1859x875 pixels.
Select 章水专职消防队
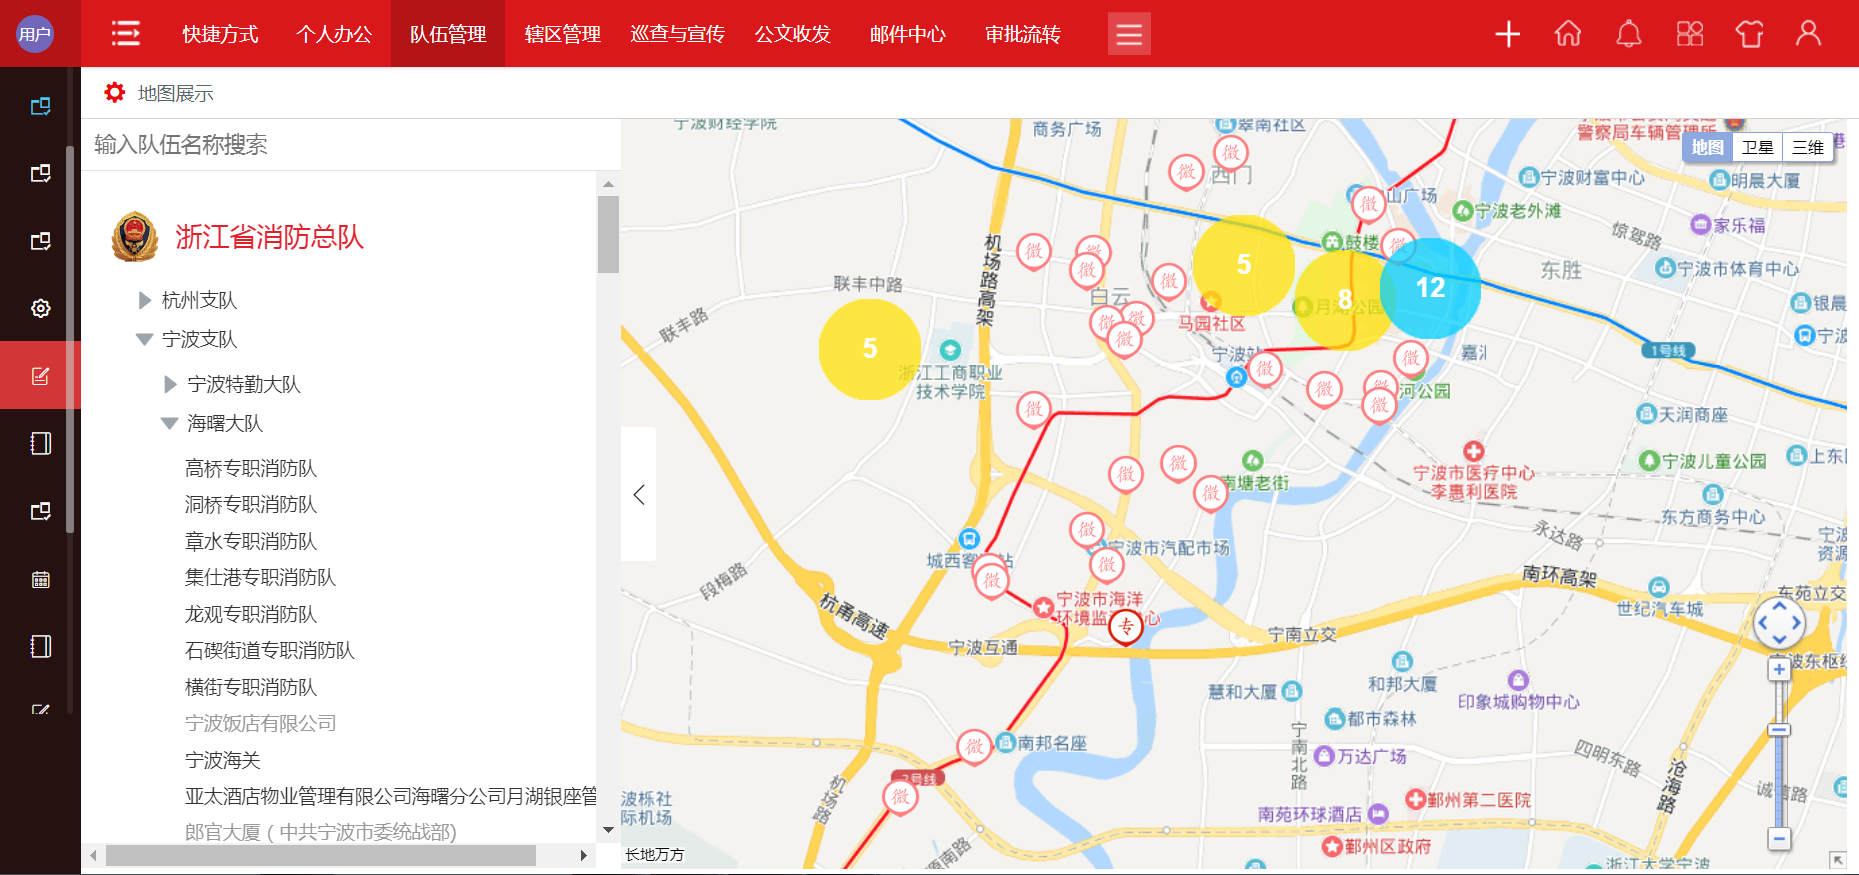pyautogui.click(x=250, y=541)
